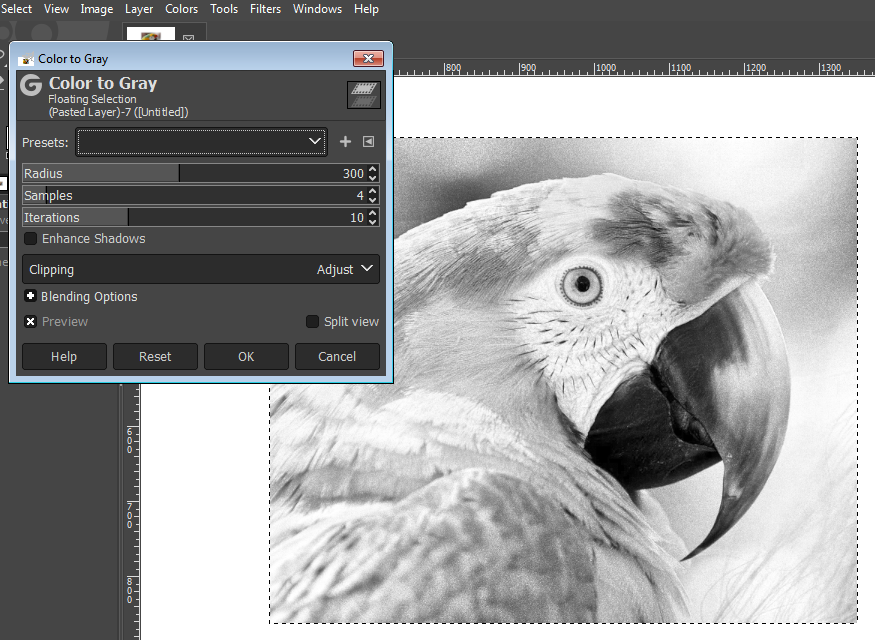
Task: Click the OK button
Action: (246, 357)
